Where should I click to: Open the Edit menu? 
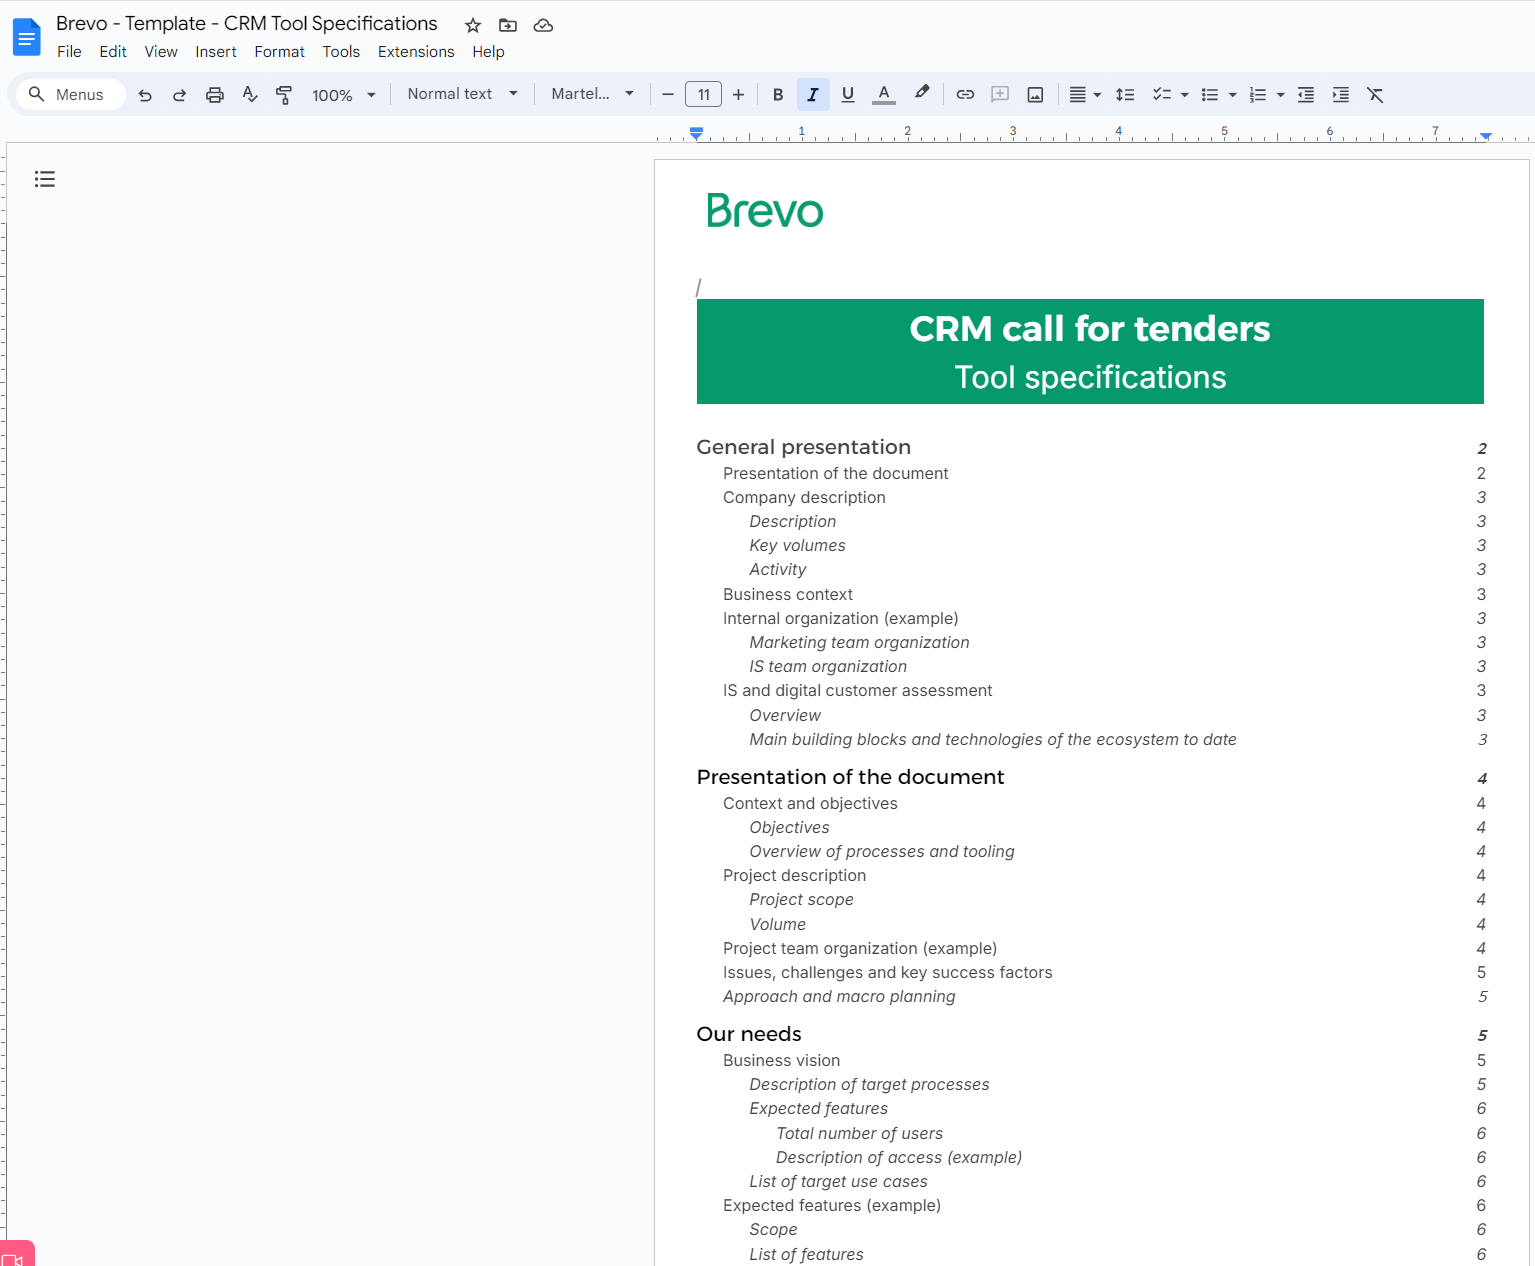113,52
